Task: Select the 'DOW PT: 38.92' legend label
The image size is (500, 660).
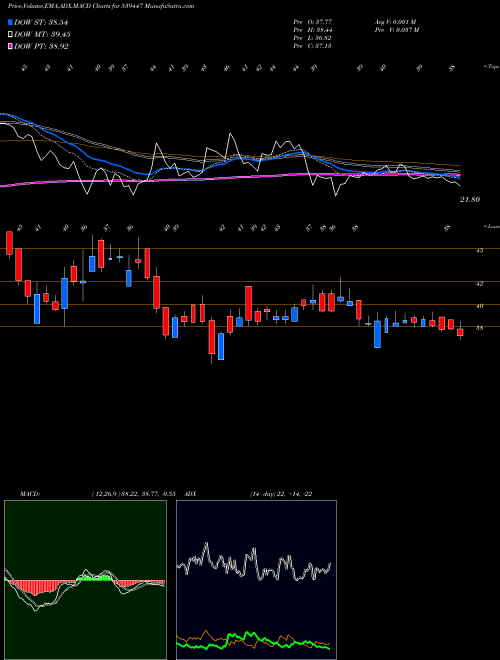Action: coord(41,46)
